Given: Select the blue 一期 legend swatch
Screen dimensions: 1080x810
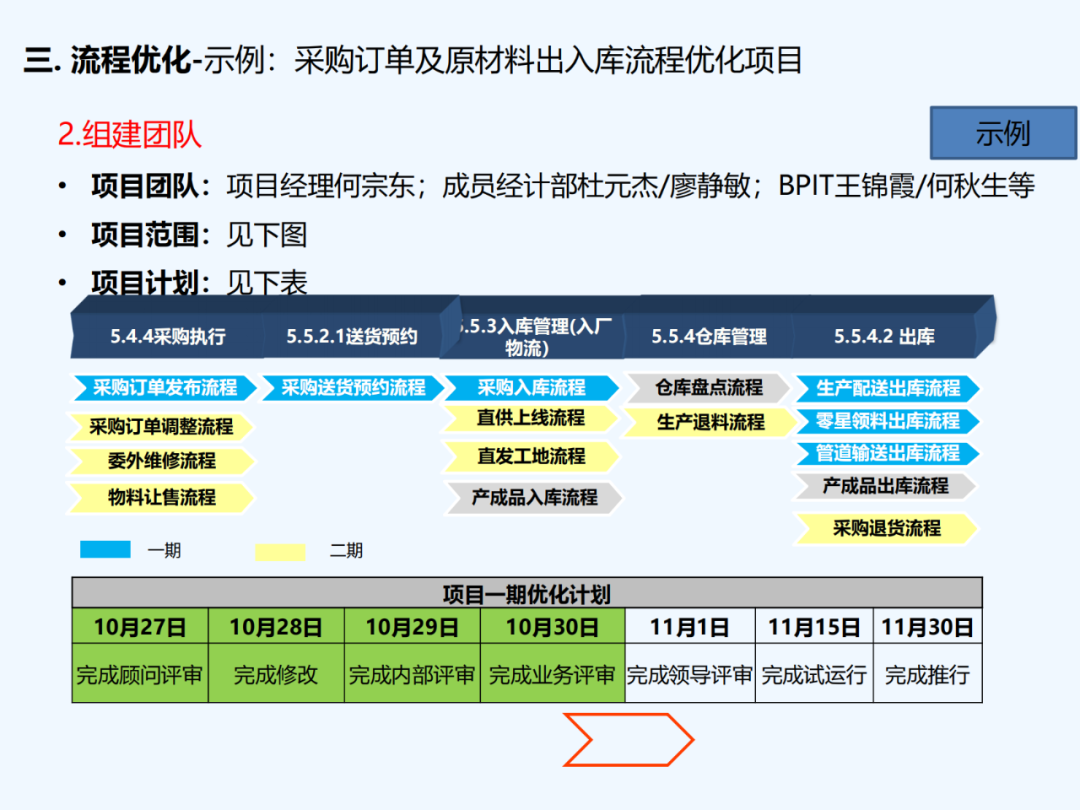Looking at the screenshot, I should coord(105,549).
